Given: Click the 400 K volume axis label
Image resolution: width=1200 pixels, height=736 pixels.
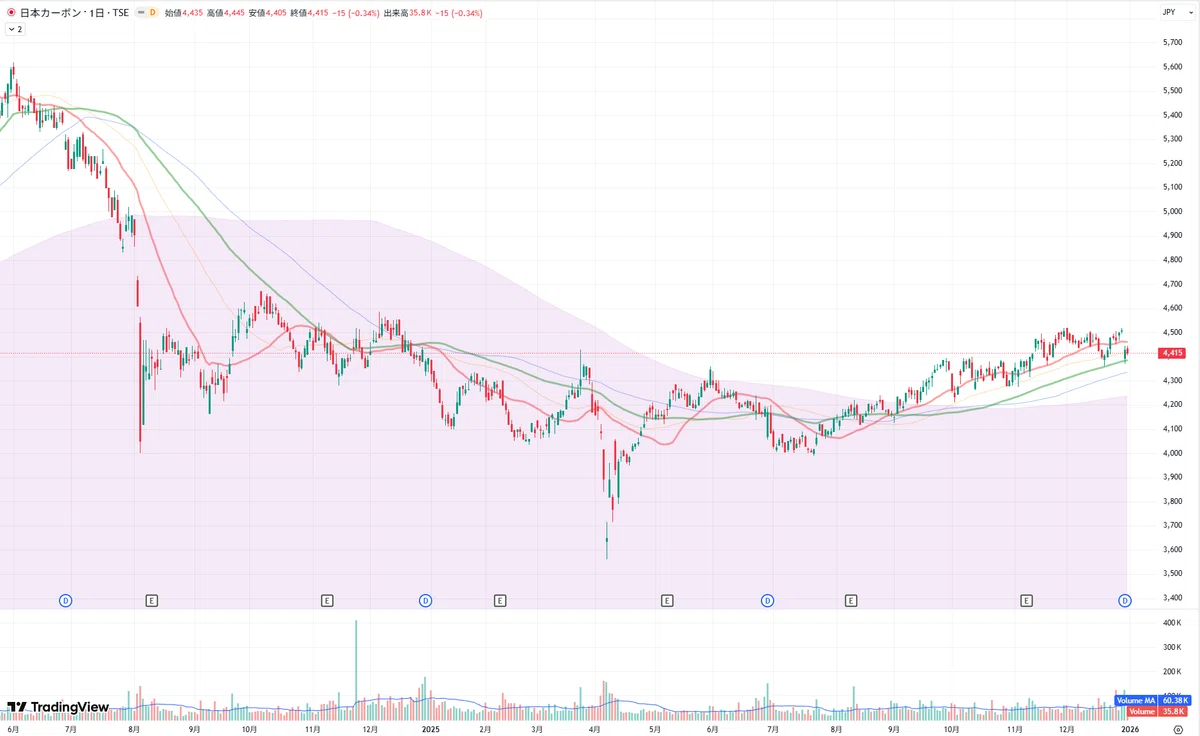Looking at the screenshot, I should coord(1173,623).
